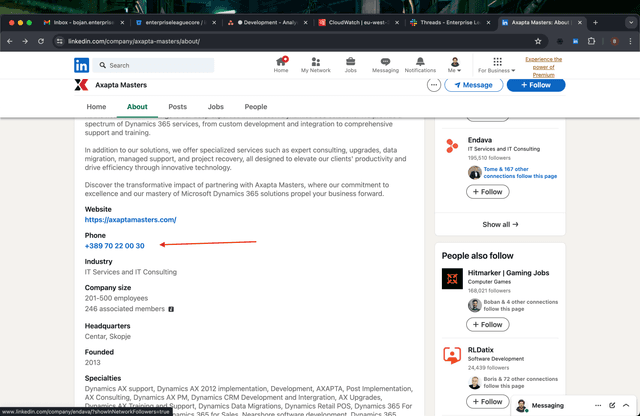Switch to the CloudWatch tab
640x416 pixels.
pos(359,22)
